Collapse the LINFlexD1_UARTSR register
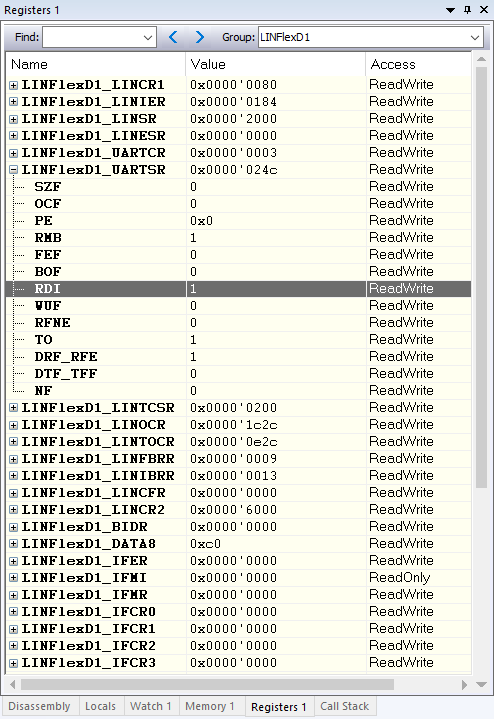The height and width of the screenshot is (719, 494). coord(14,170)
